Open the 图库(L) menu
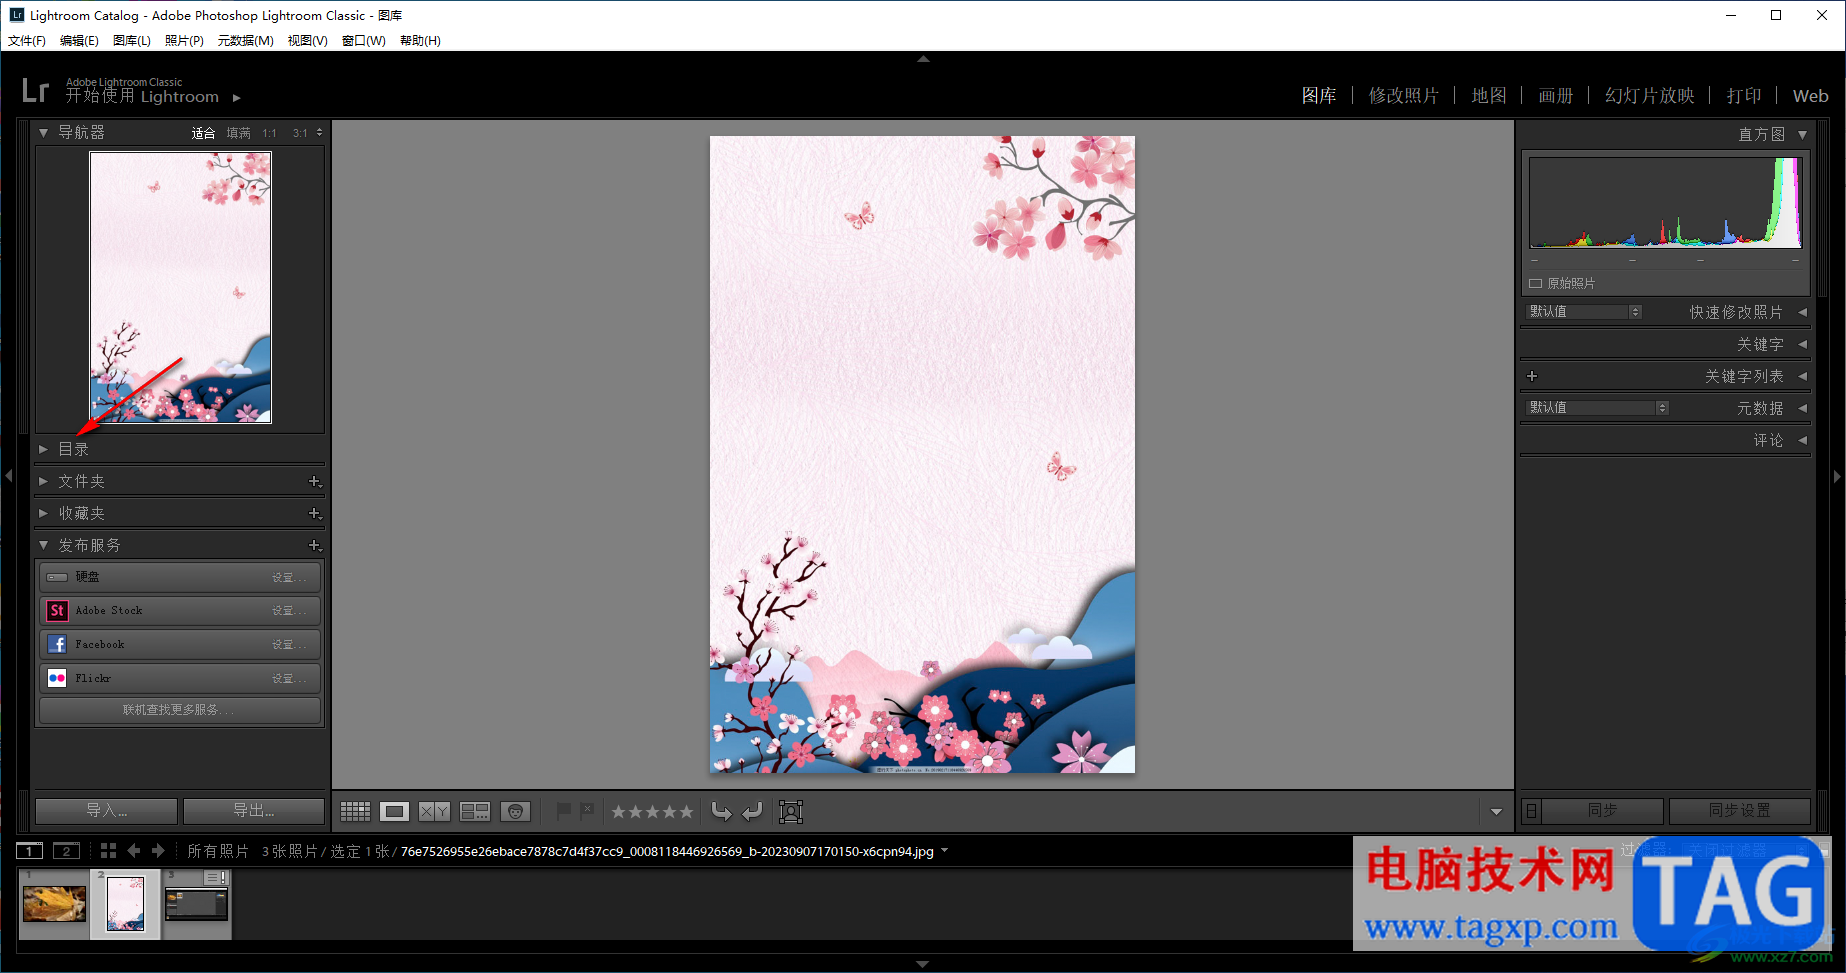 pyautogui.click(x=132, y=41)
